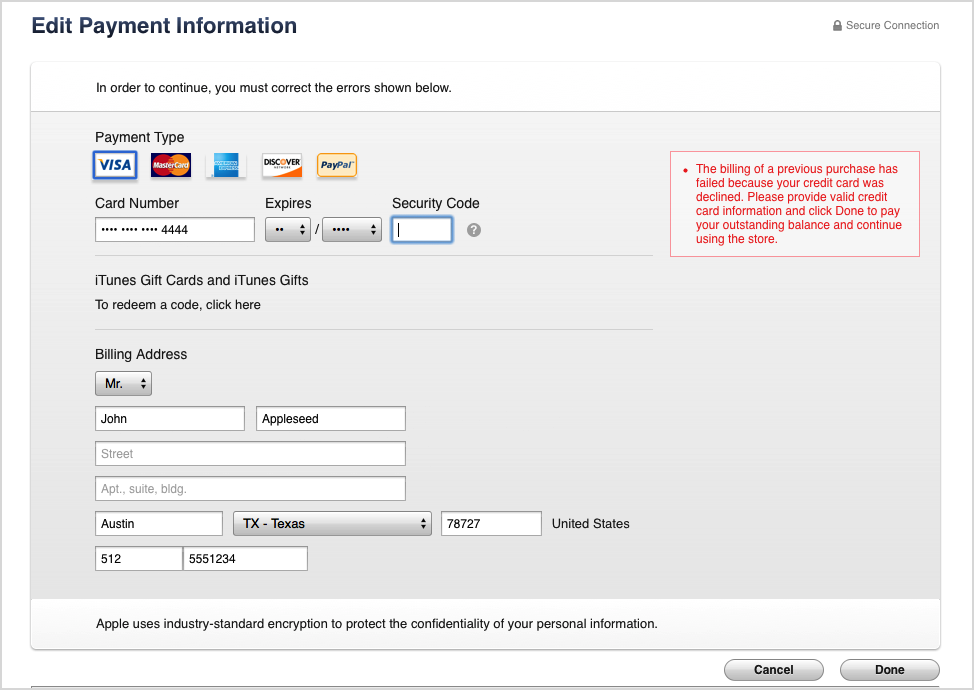The width and height of the screenshot is (974, 690).
Task: Open the expiration month dropdown
Action: [x=288, y=230]
